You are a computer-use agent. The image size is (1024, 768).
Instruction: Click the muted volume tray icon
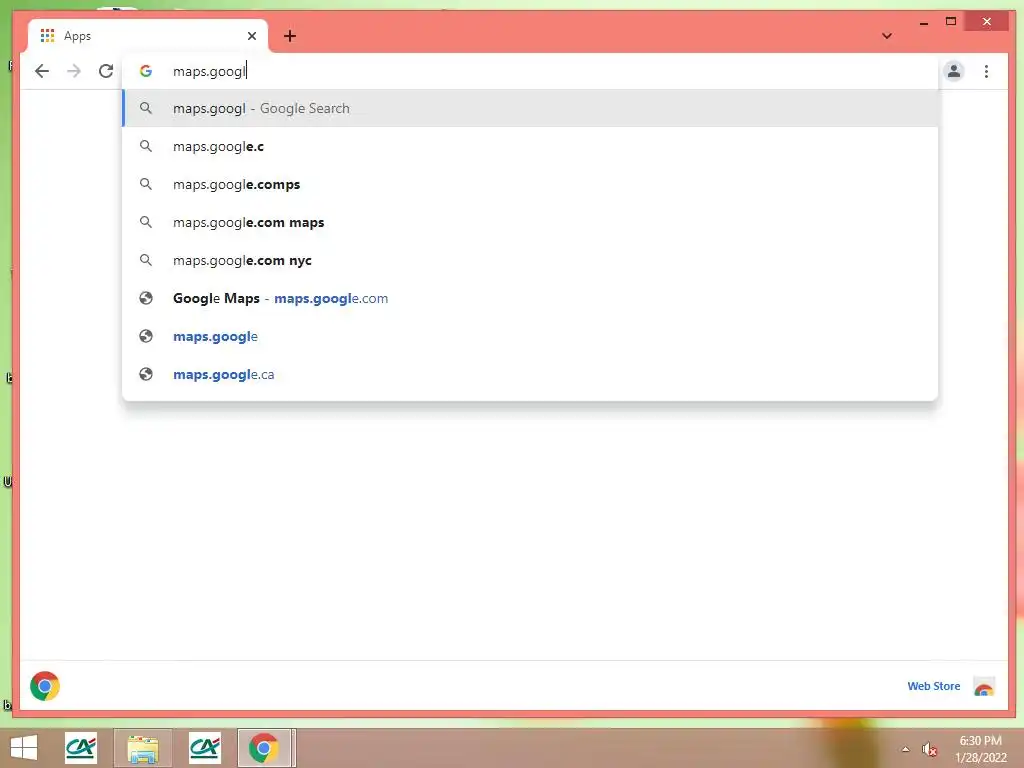coord(929,749)
